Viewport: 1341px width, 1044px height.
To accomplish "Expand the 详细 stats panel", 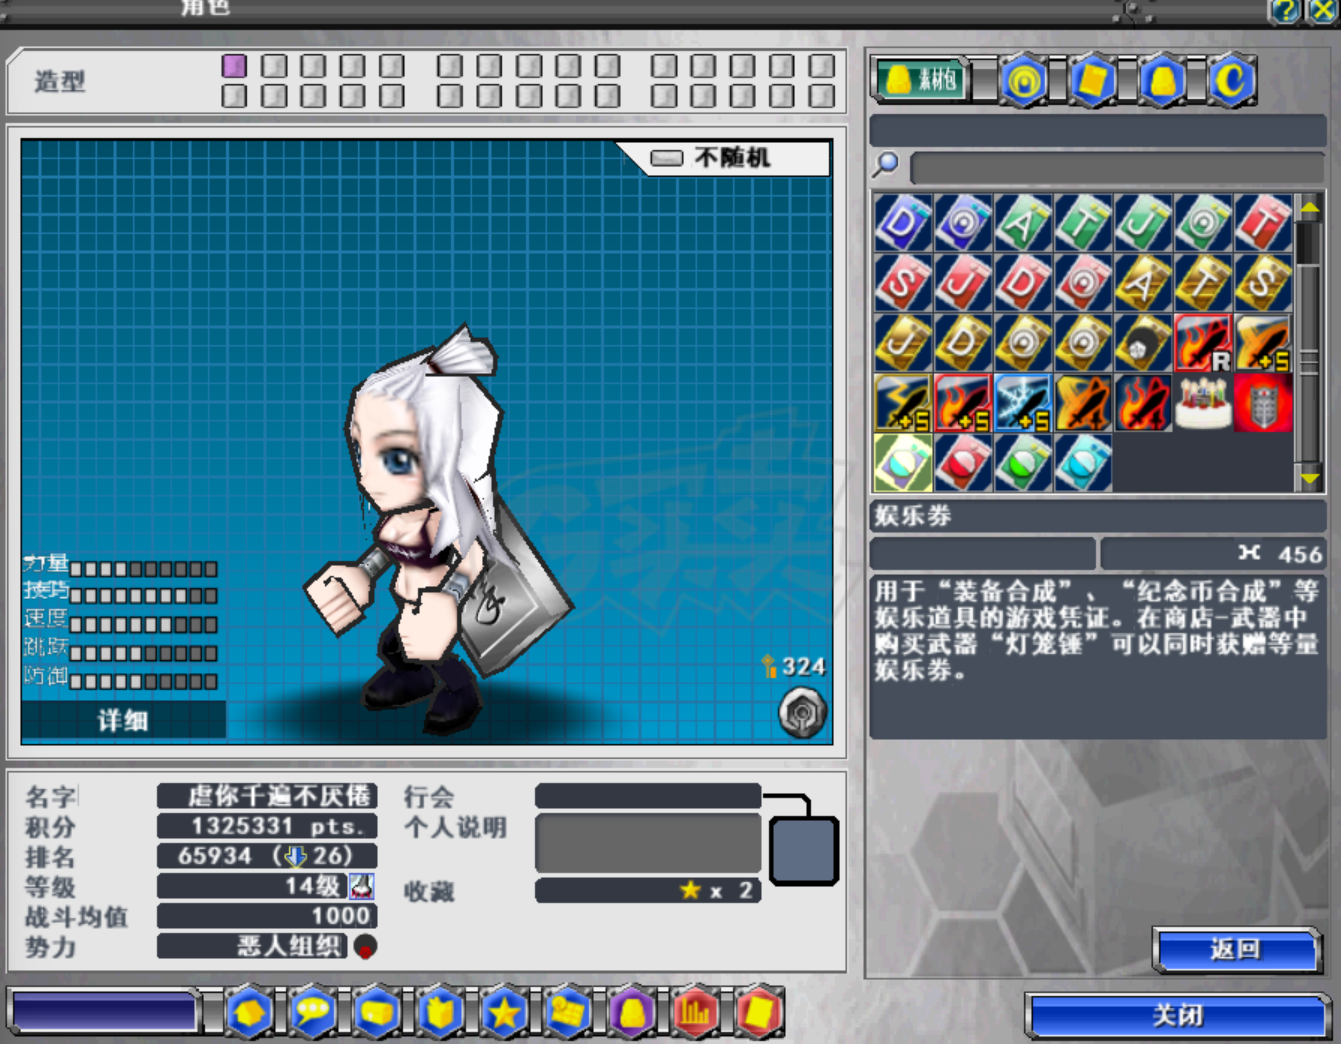I will tap(123, 720).
